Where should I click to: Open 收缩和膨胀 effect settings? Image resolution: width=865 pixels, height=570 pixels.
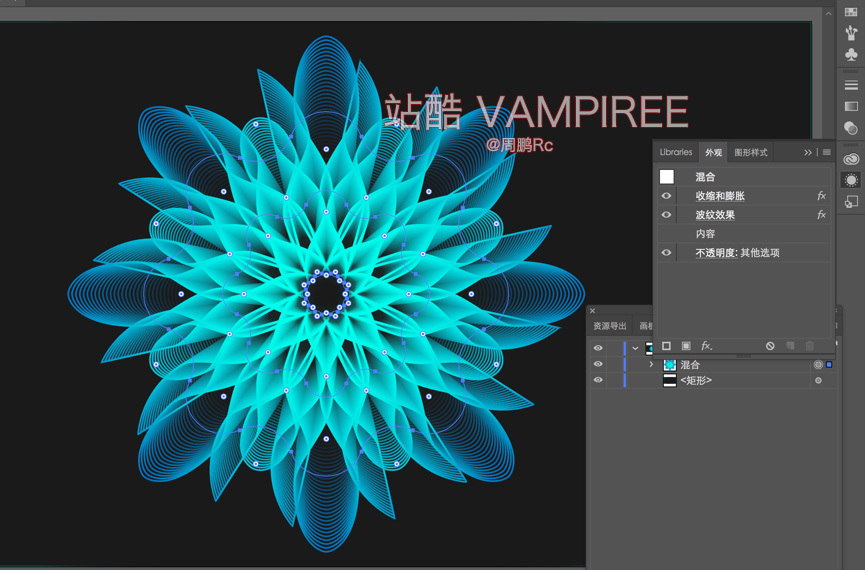(x=720, y=196)
